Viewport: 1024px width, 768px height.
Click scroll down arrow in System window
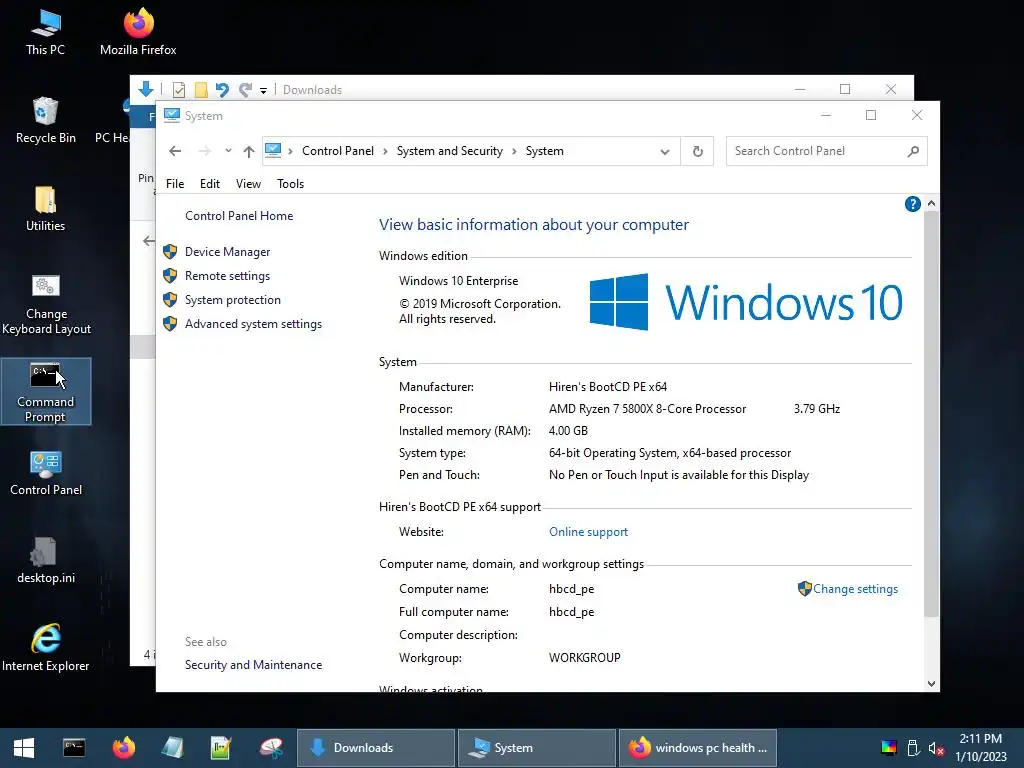point(931,684)
